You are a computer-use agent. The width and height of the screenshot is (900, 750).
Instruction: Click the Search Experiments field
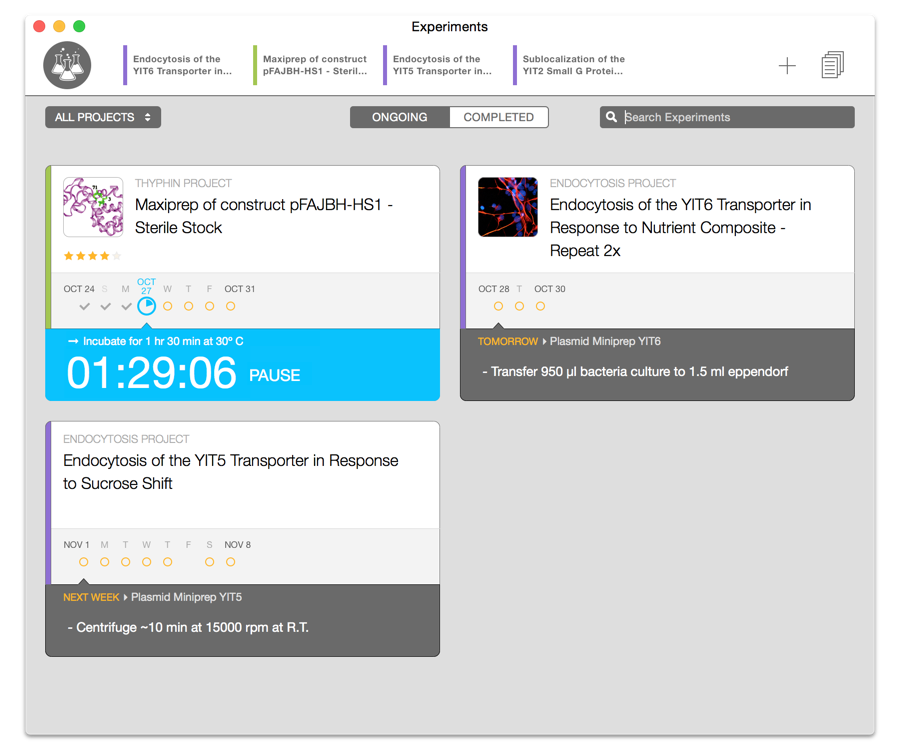735,117
